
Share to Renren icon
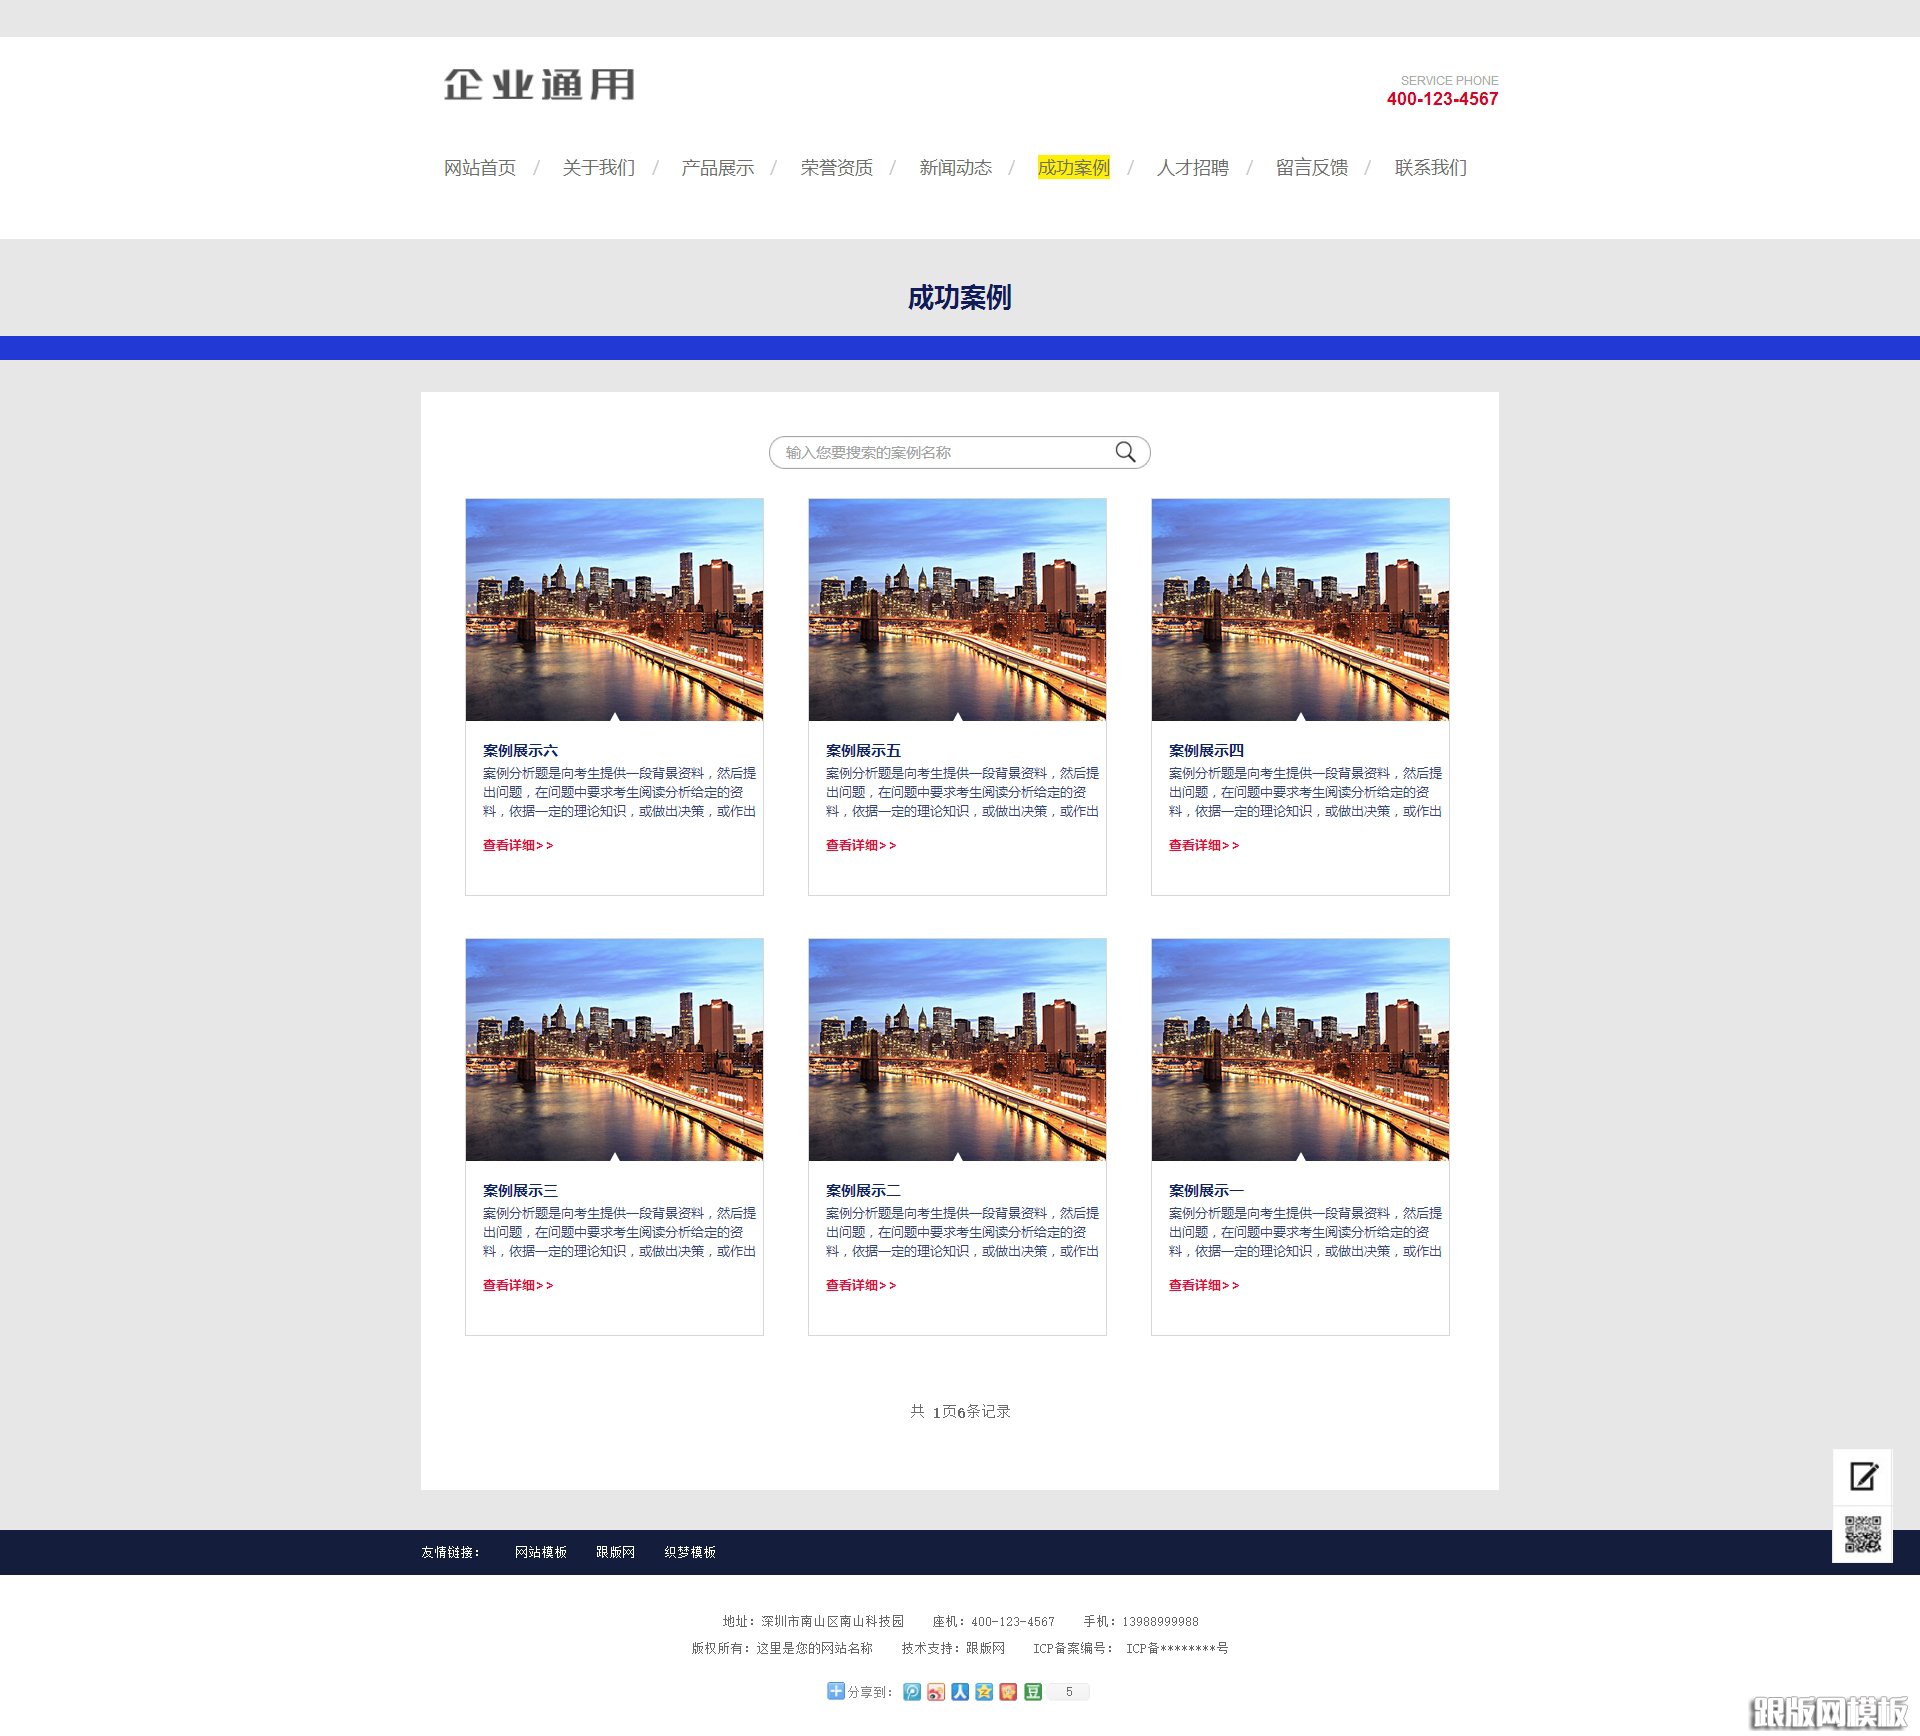pyautogui.click(x=960, y=1691)
